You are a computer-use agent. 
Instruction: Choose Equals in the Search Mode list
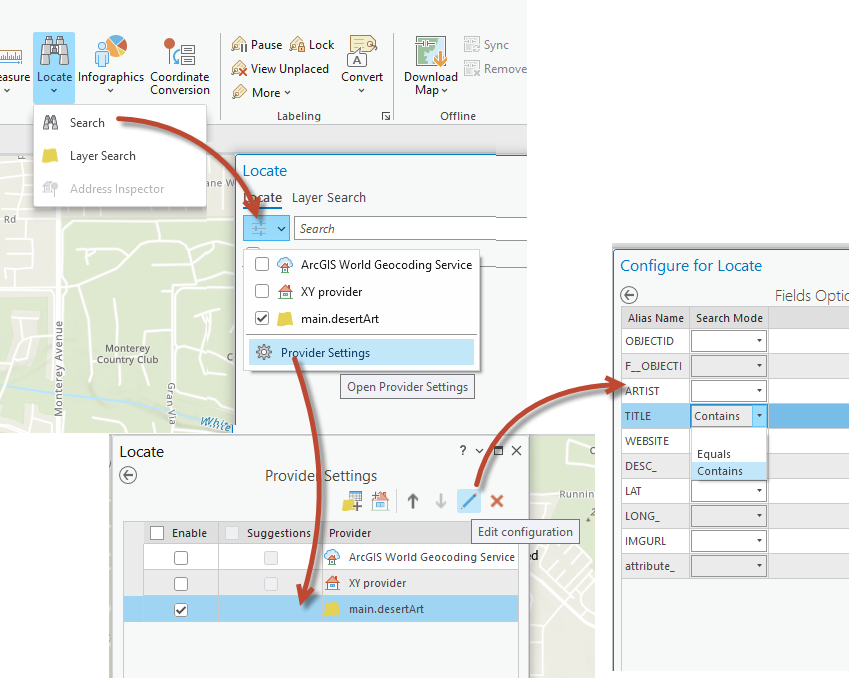(729, 454)
